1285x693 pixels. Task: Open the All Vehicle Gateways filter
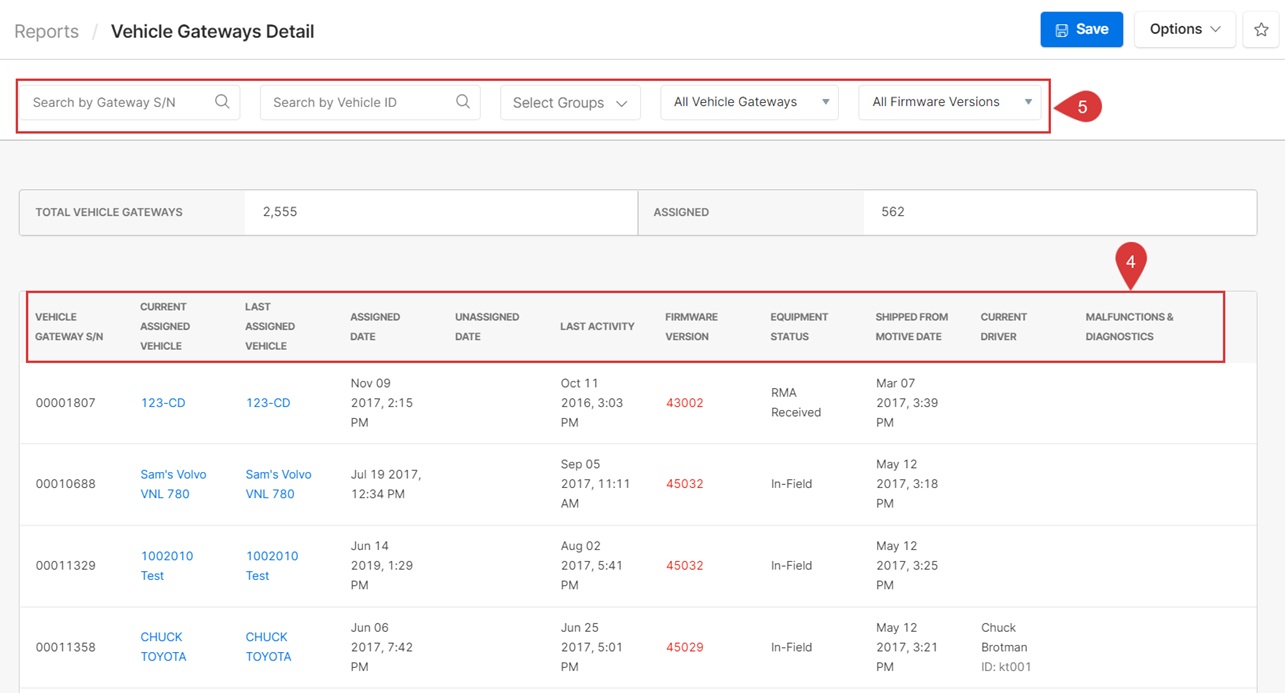pyautogui.click(x=750, y=102)
